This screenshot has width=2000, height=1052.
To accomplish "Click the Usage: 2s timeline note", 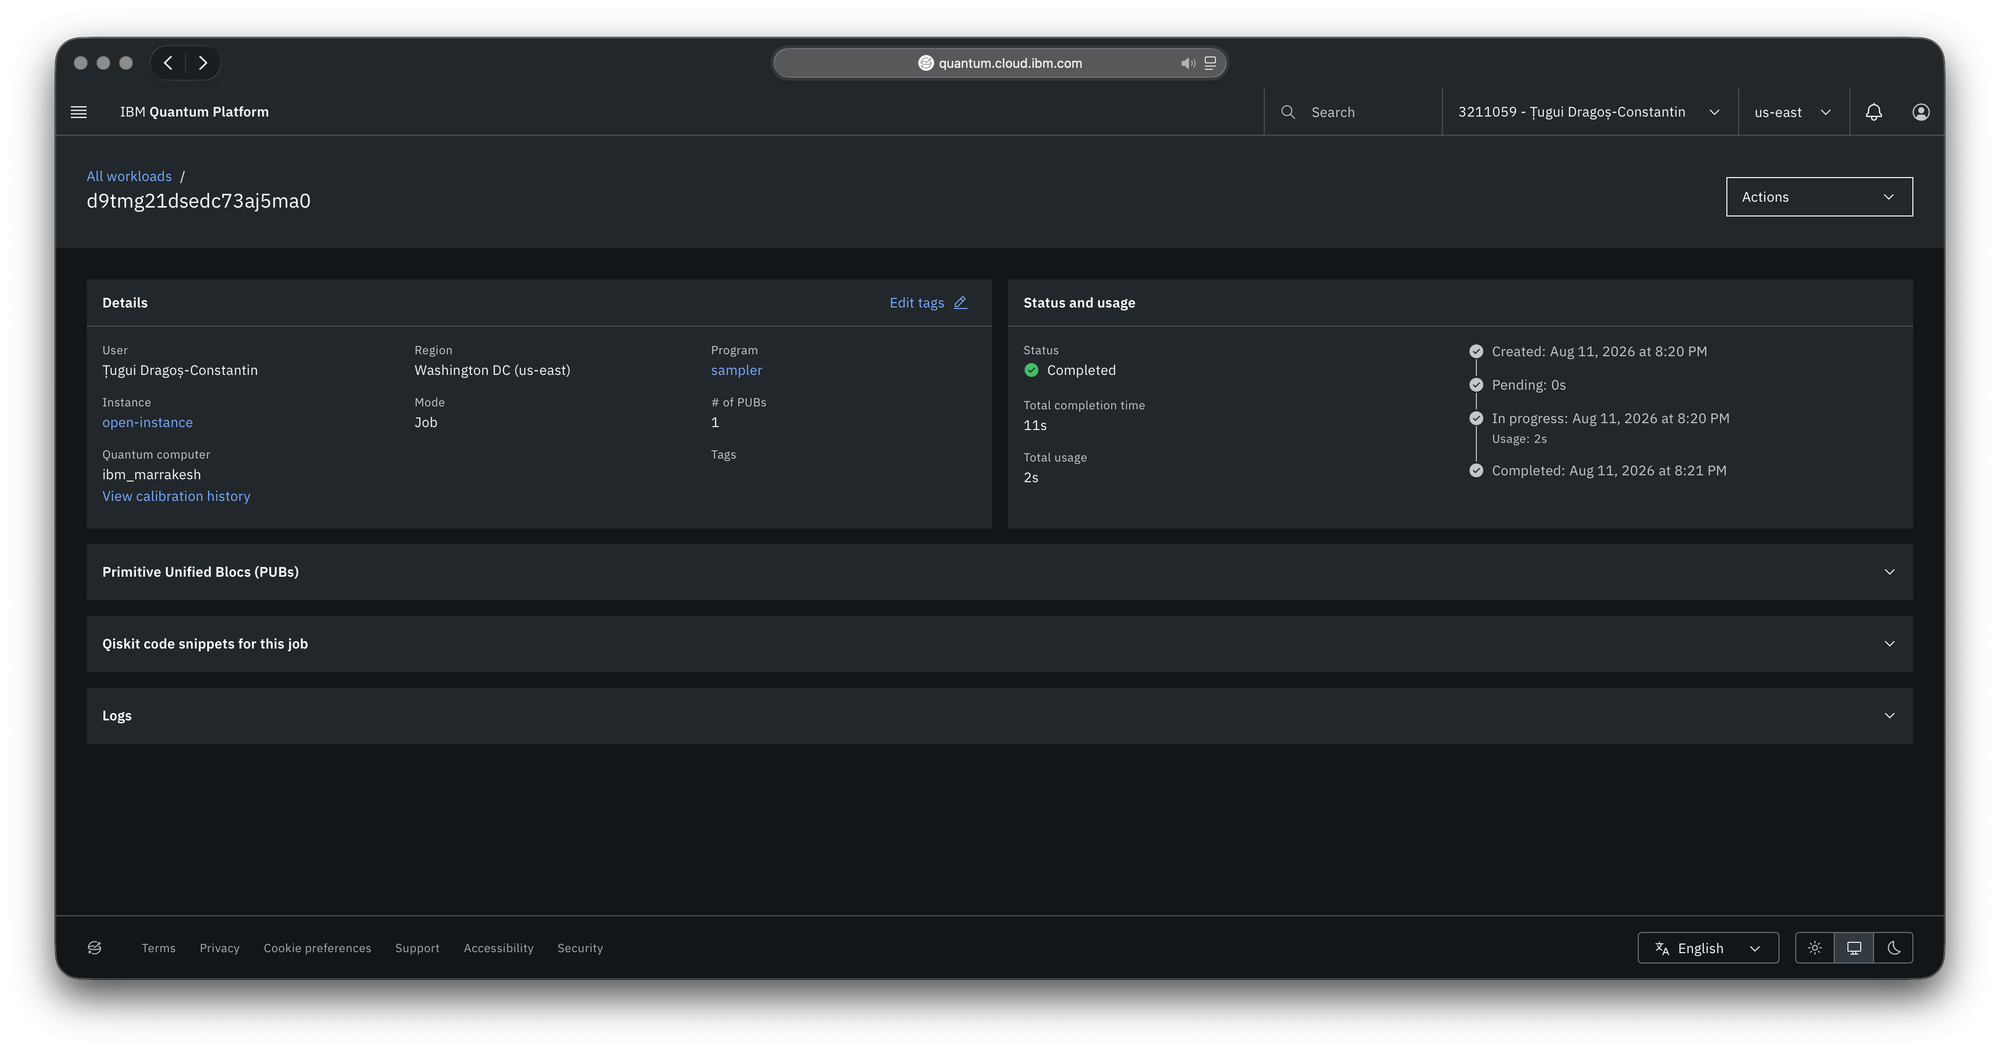I will point(1519,439).
